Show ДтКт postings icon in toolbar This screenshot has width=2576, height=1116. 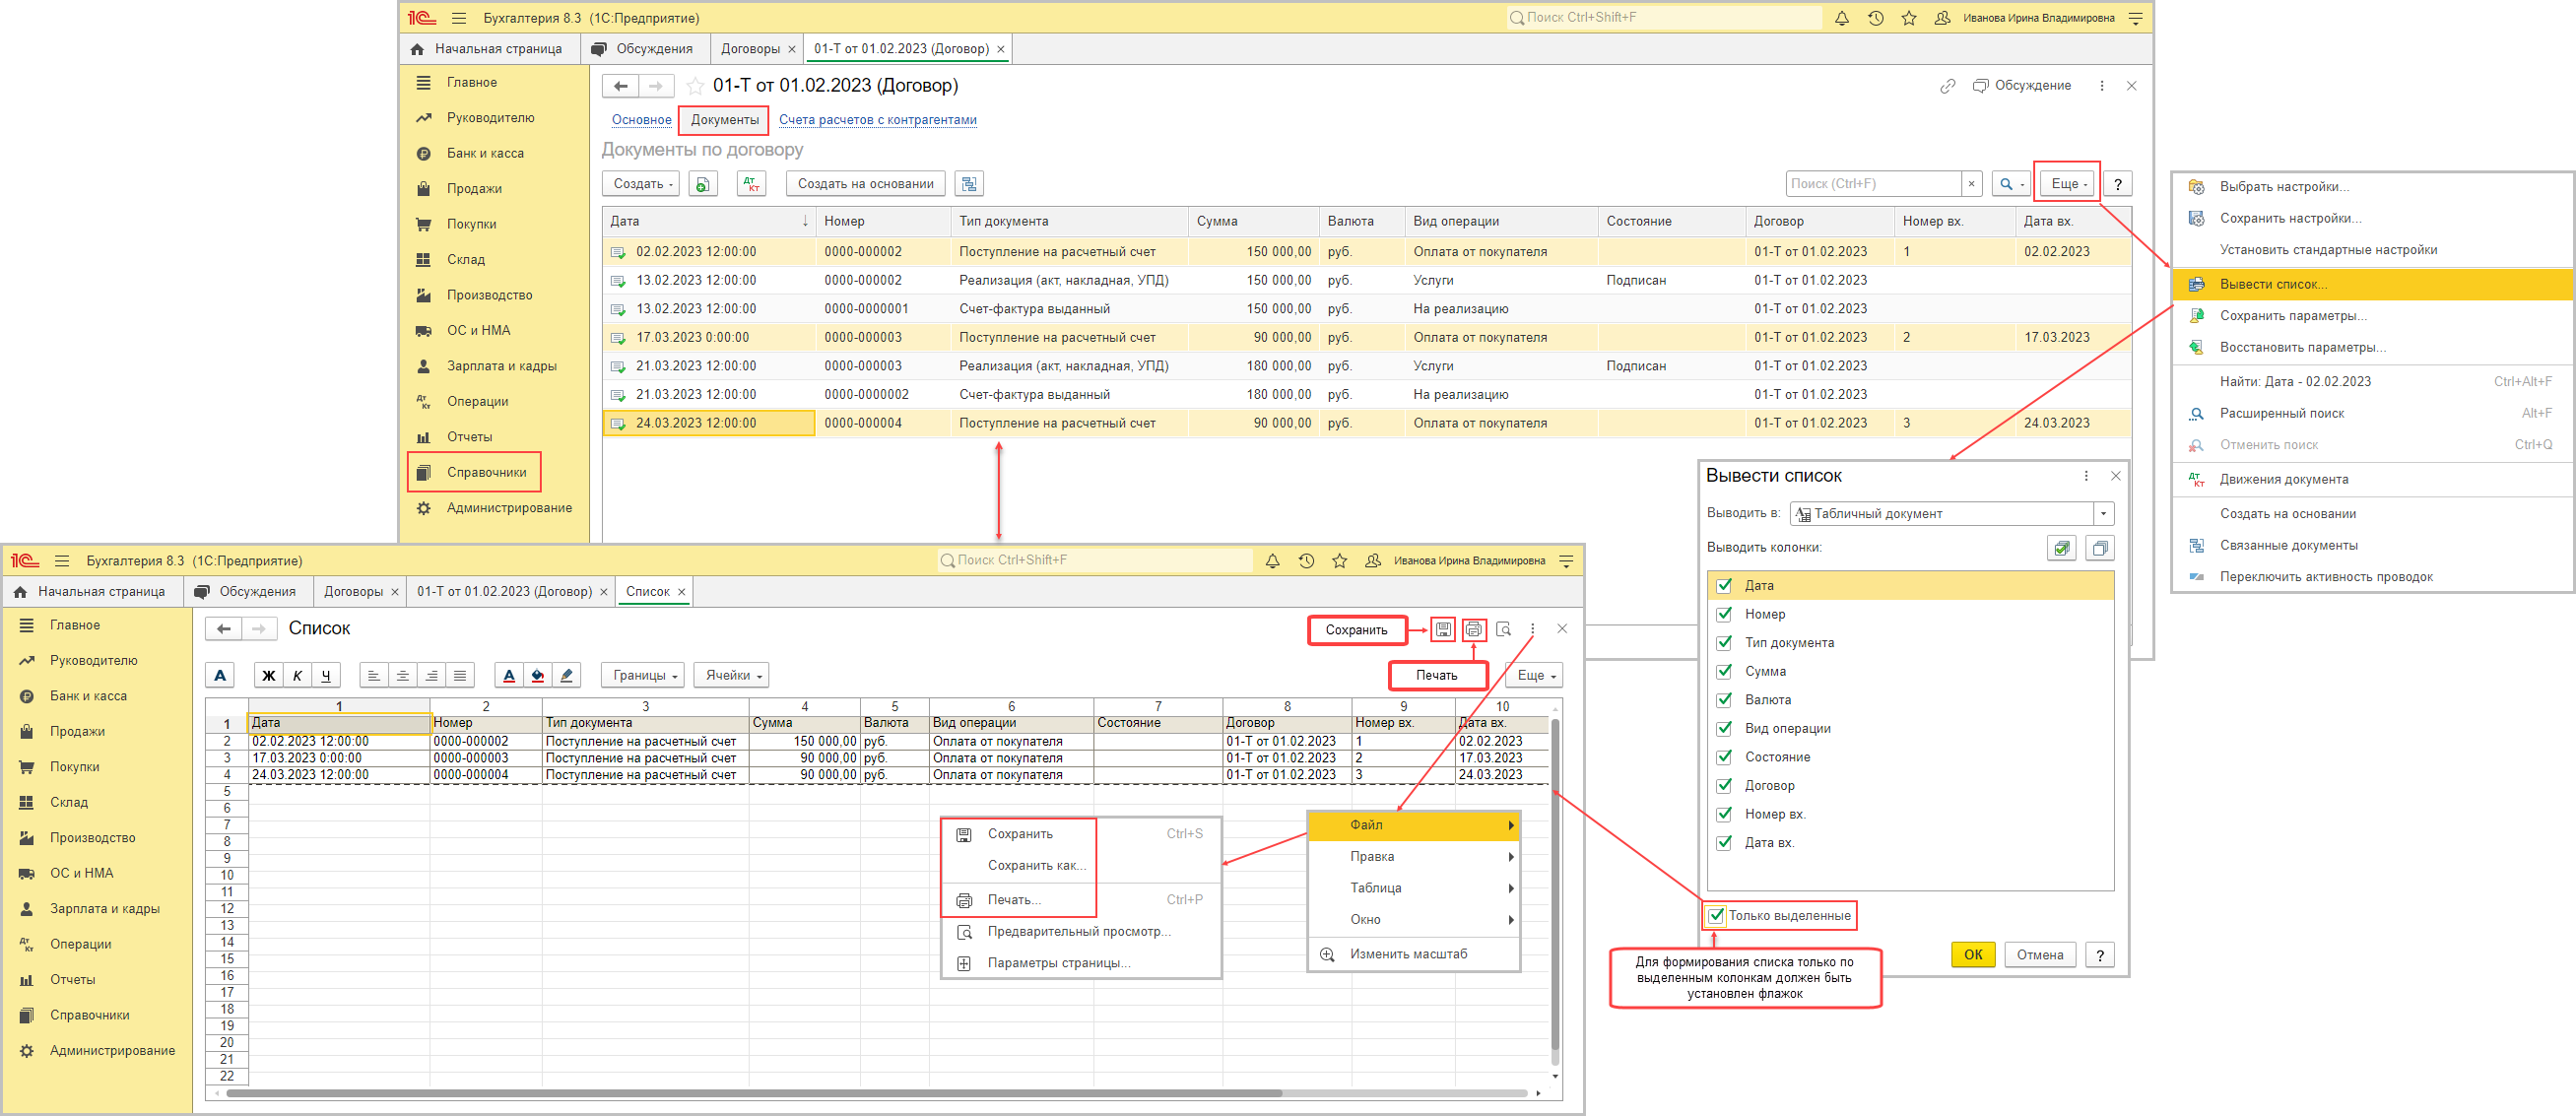coord(751,184)
